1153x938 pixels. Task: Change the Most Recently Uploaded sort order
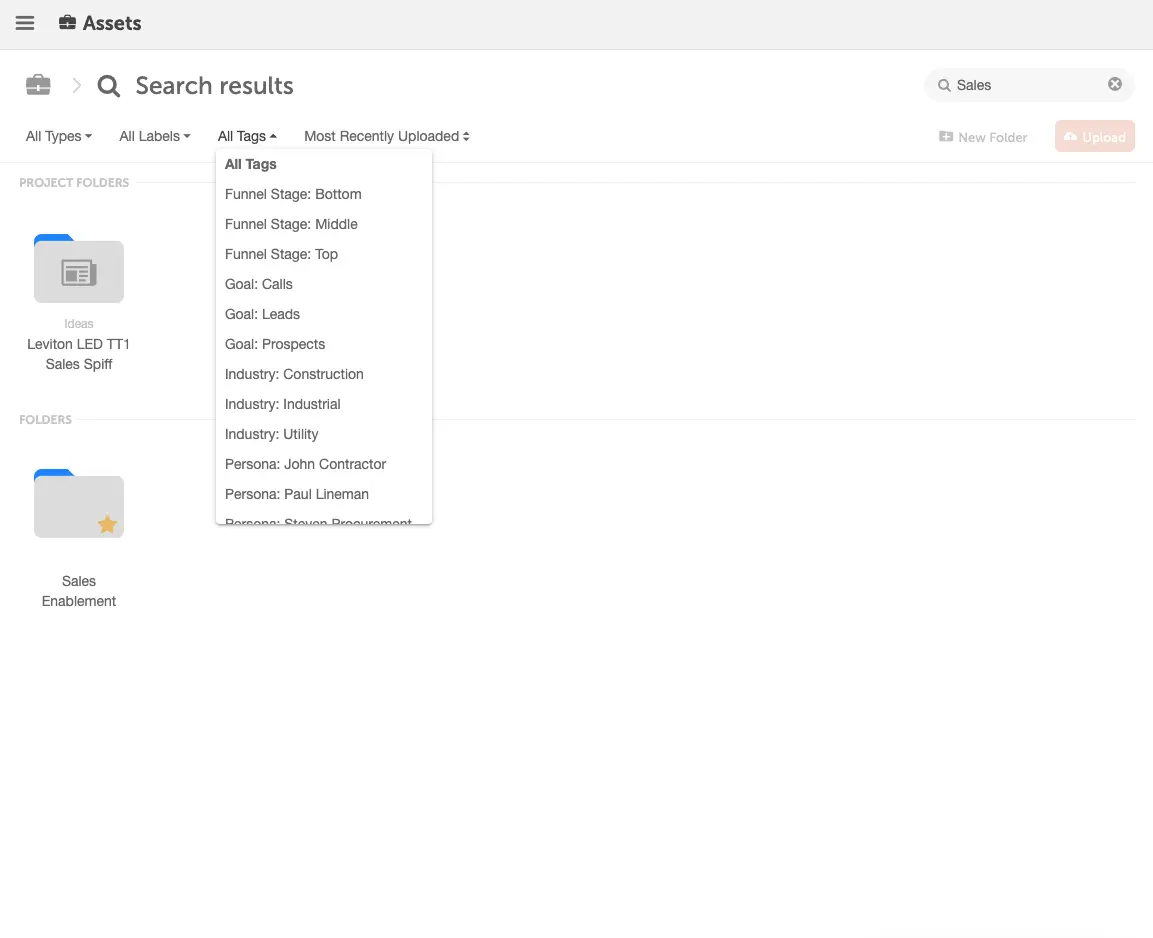click(x=387, y=136)
